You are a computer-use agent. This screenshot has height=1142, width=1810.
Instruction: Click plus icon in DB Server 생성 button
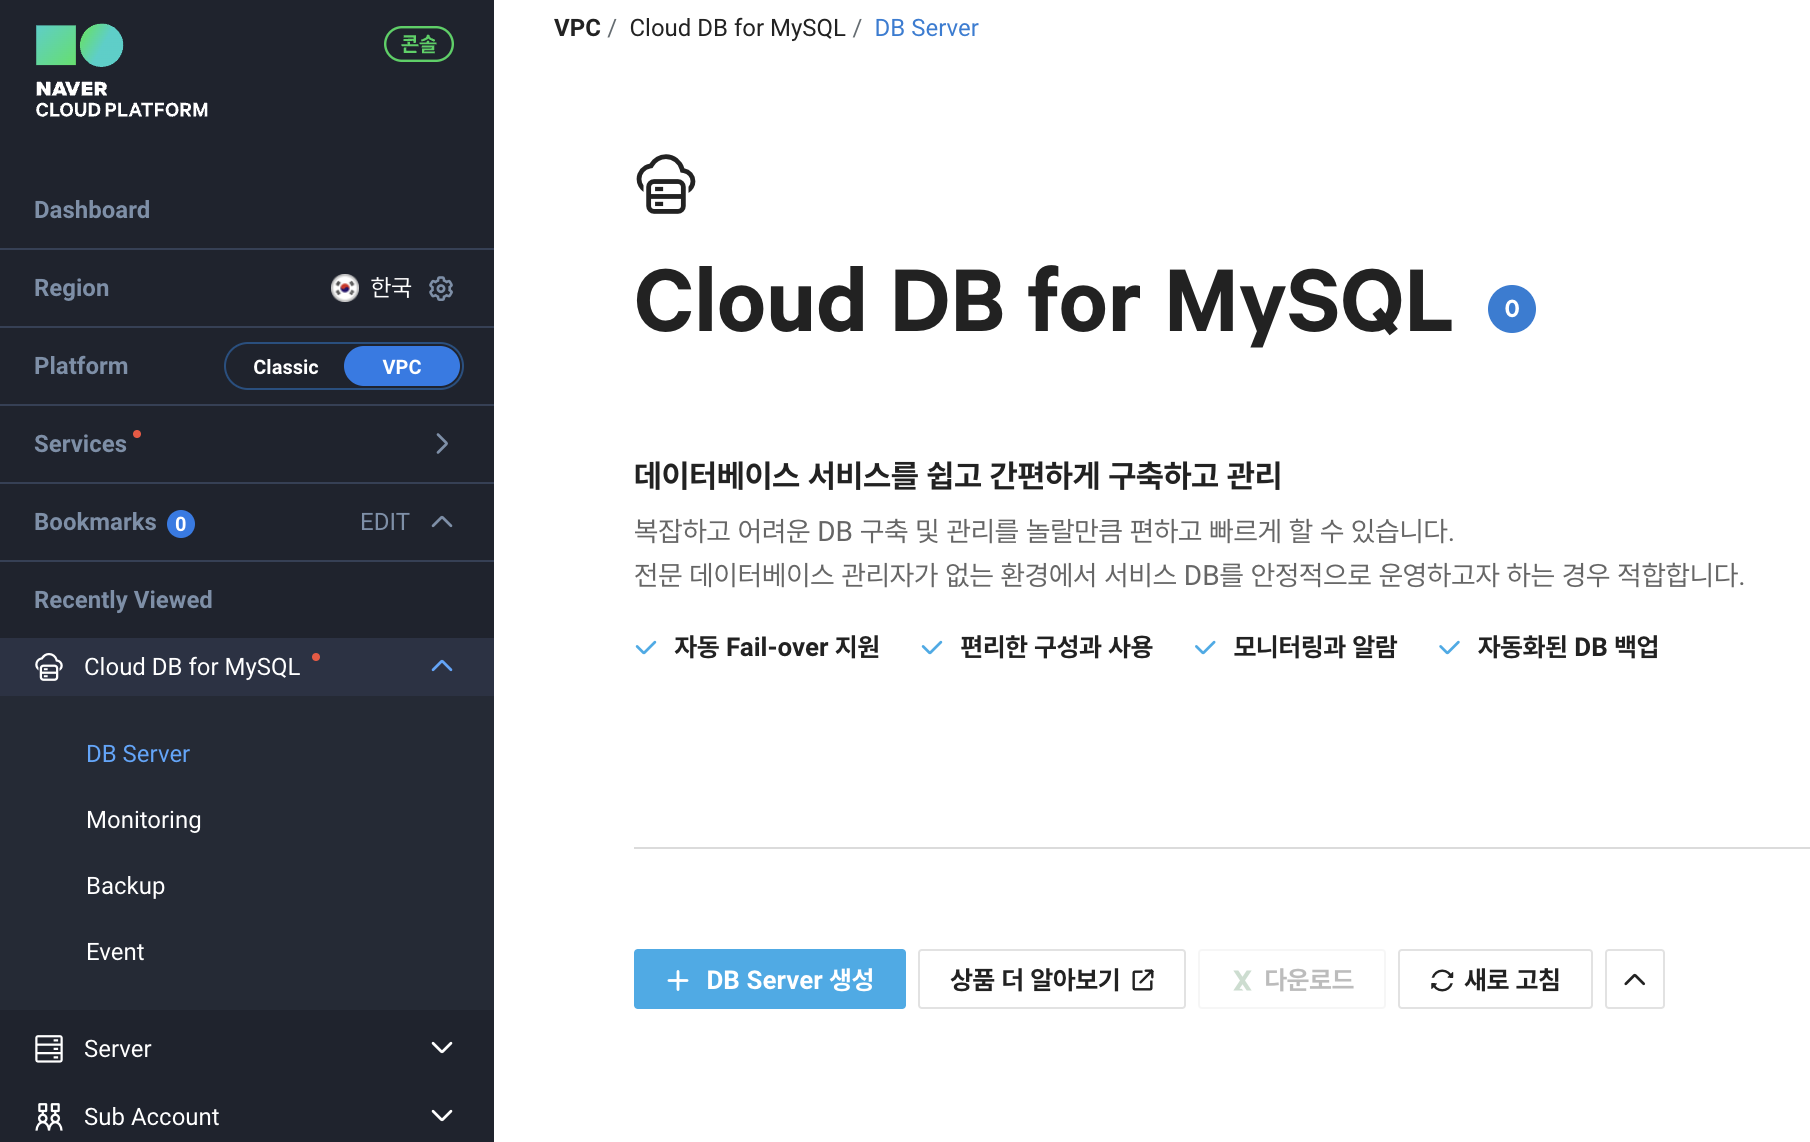point(678,980)
